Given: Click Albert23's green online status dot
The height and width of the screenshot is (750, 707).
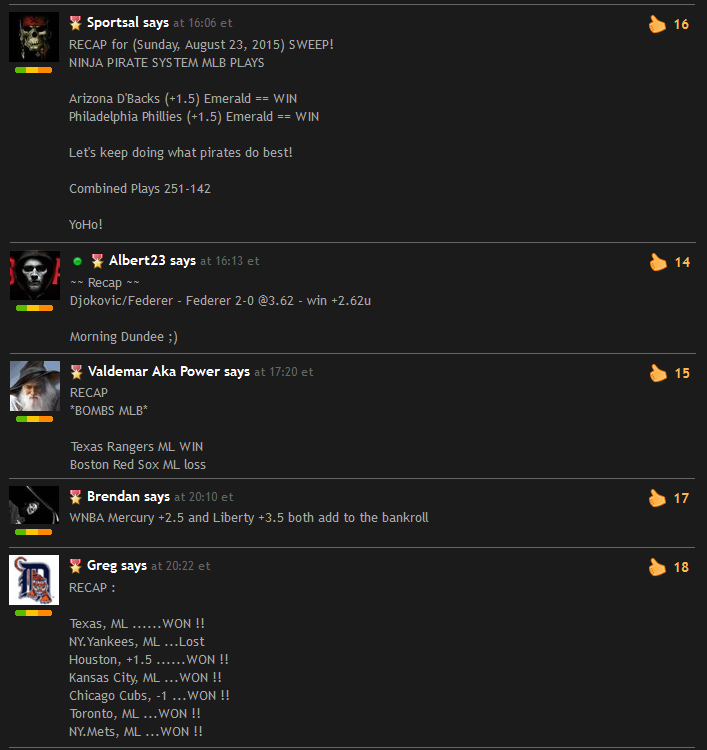Looking at the screenshot, I should pos(77,261).
